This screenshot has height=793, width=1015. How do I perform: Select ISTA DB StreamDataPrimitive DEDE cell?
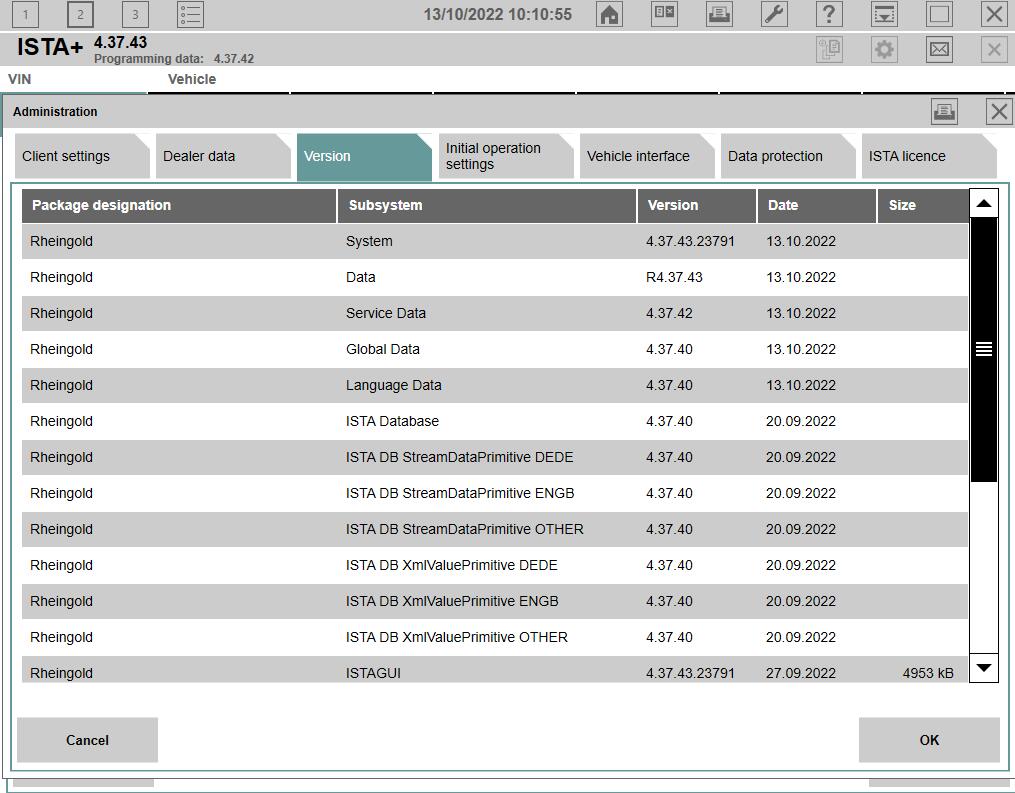click(460, 458)
